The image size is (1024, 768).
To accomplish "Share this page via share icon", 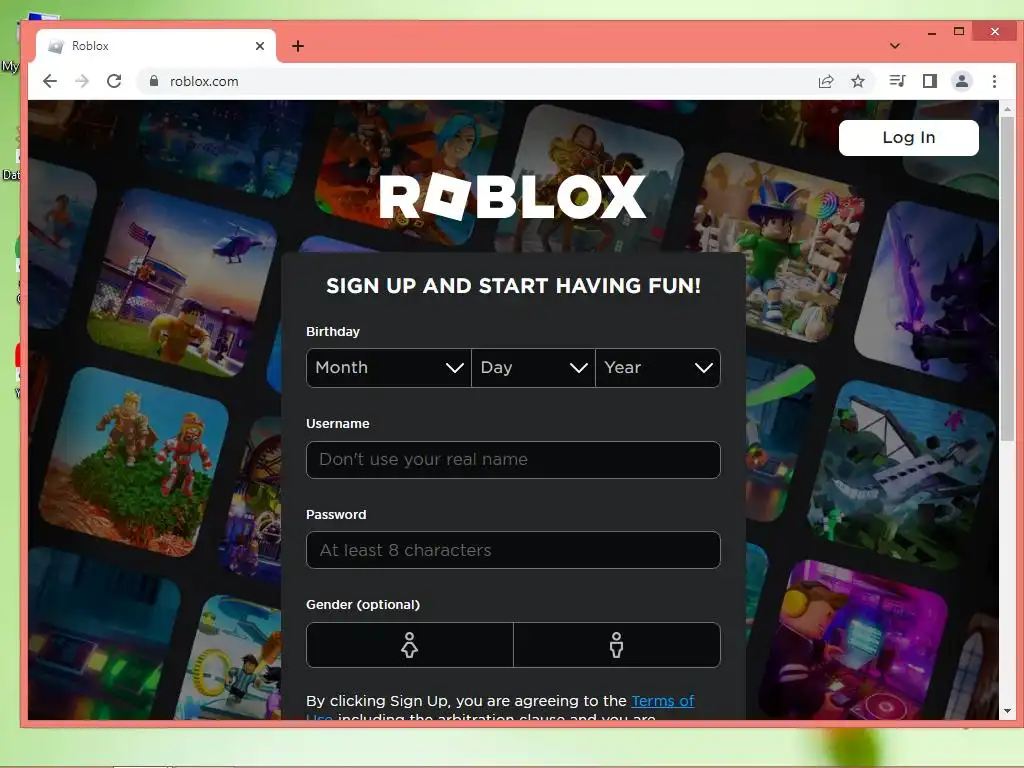I will pyautogui.click(x=826, y=81).
